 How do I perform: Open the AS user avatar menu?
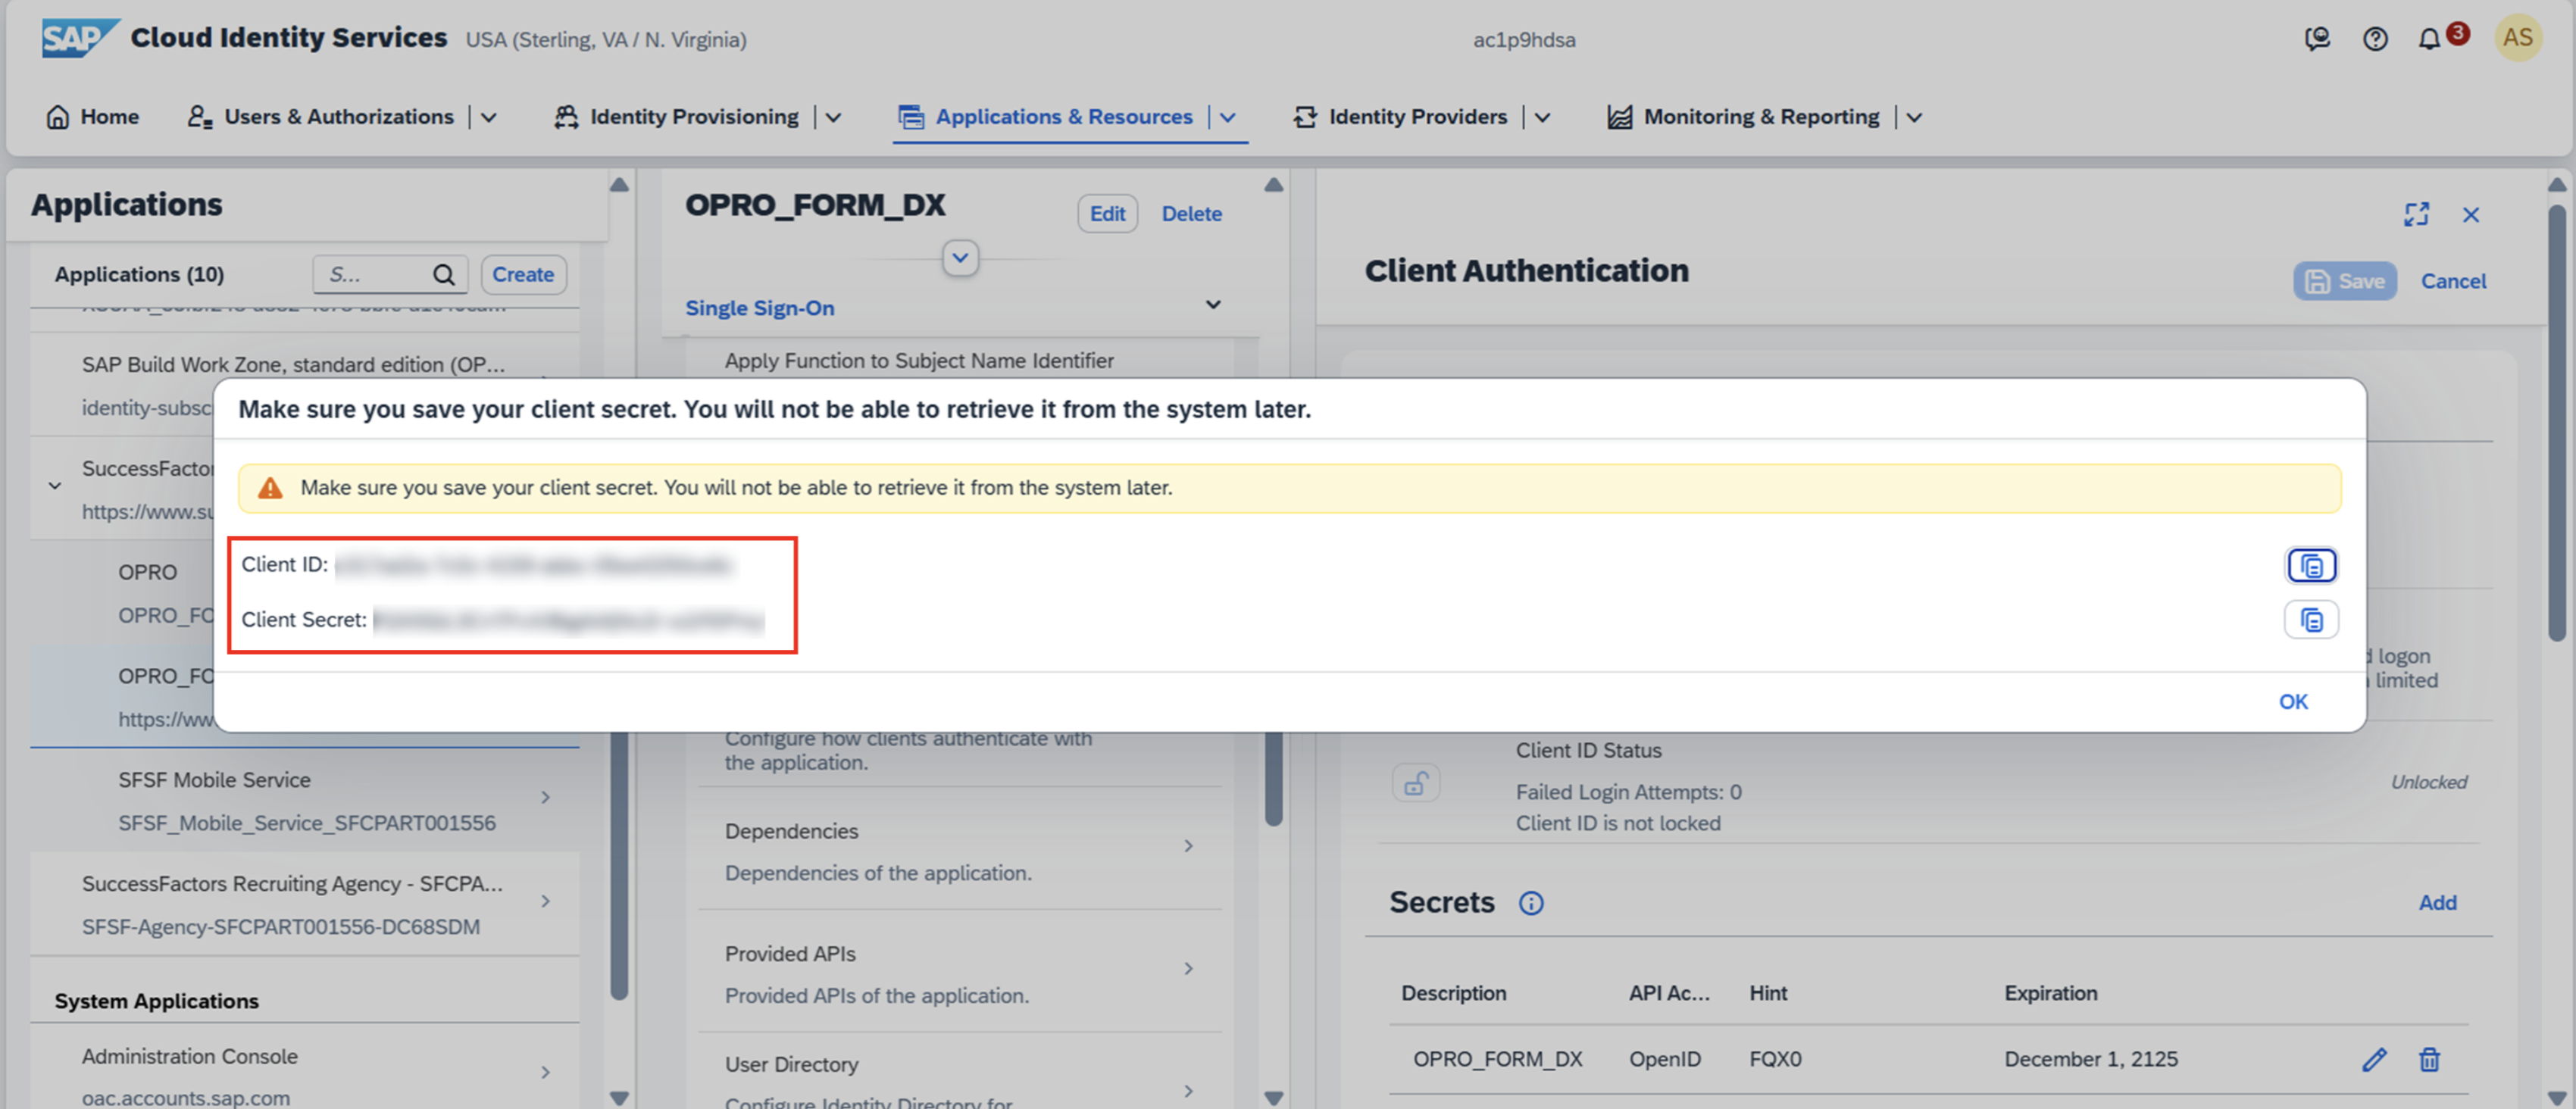tap(2516, 38)
